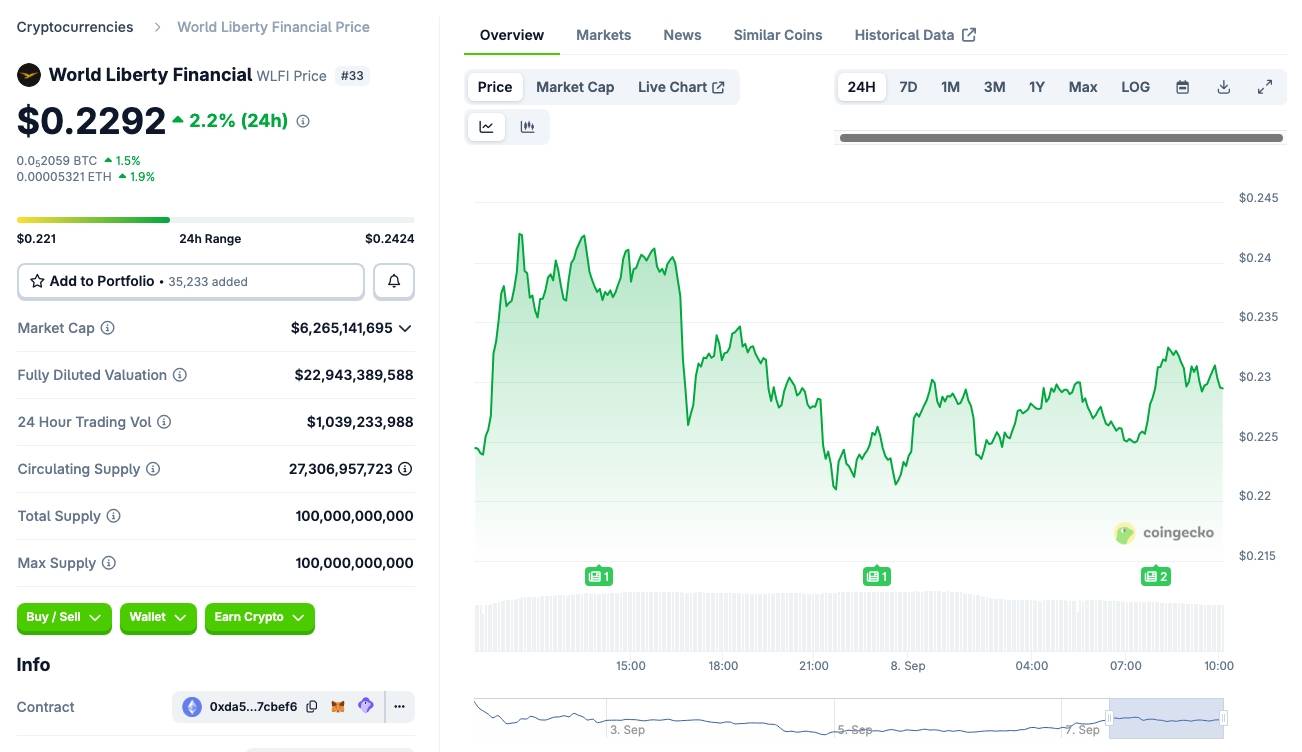1302x752 pixels.
Task: Select 24H time range
Action: coord(861,87)
